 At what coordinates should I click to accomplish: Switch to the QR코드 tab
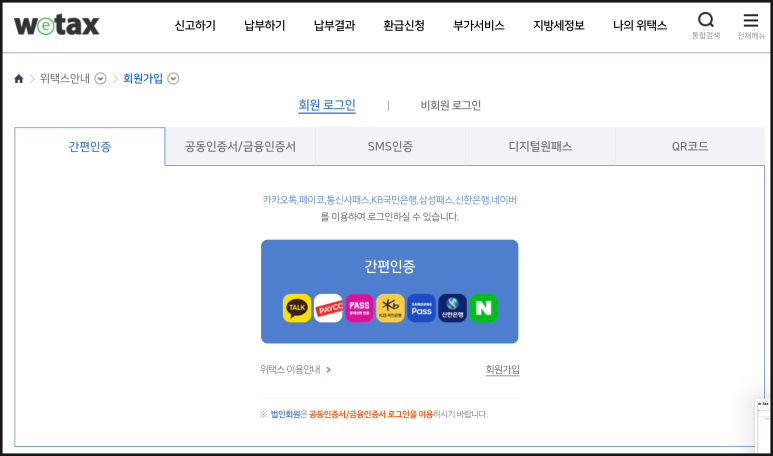690,146
